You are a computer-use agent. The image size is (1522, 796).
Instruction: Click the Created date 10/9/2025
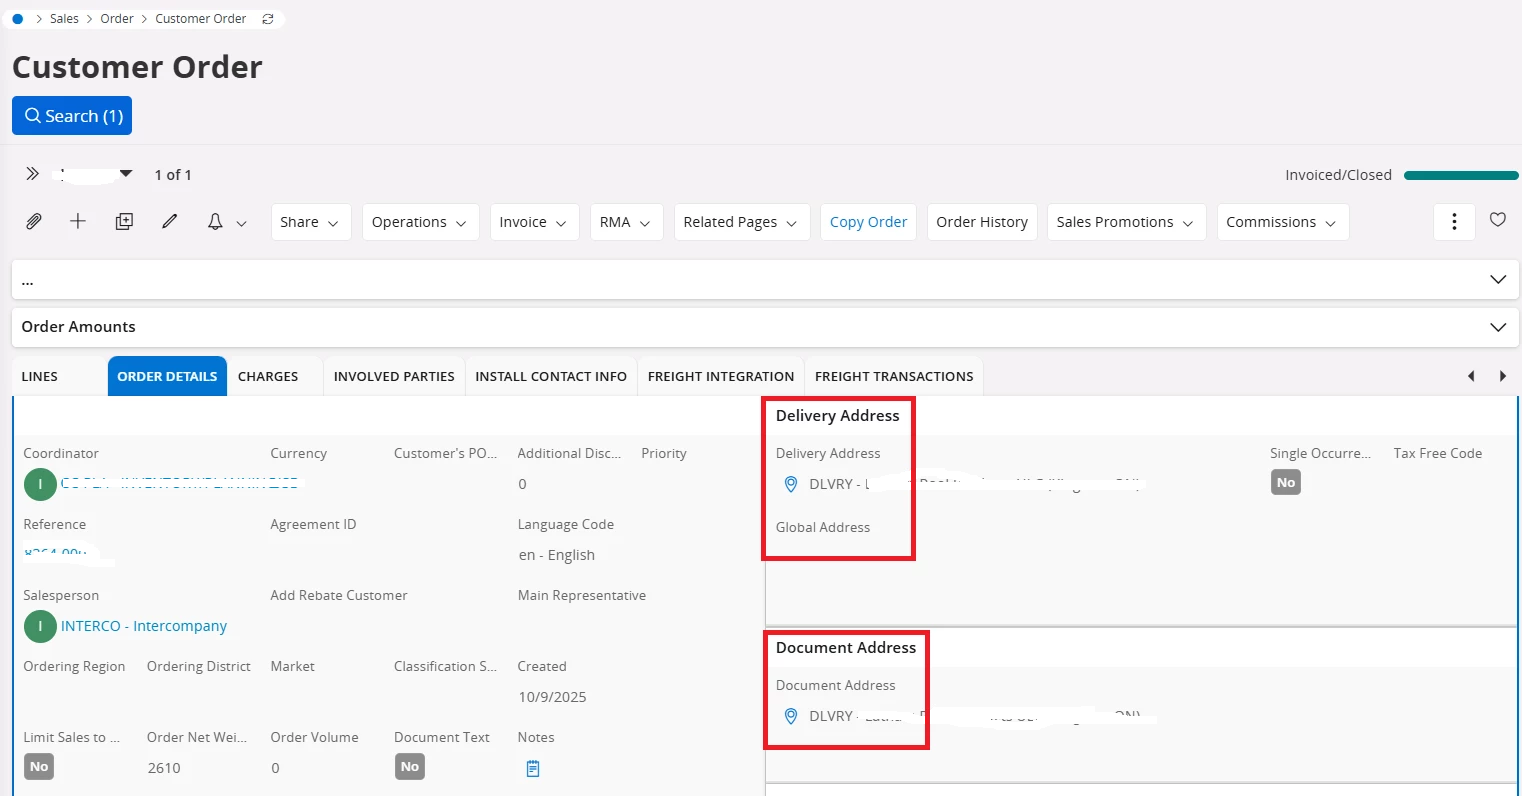pos(552,697)
